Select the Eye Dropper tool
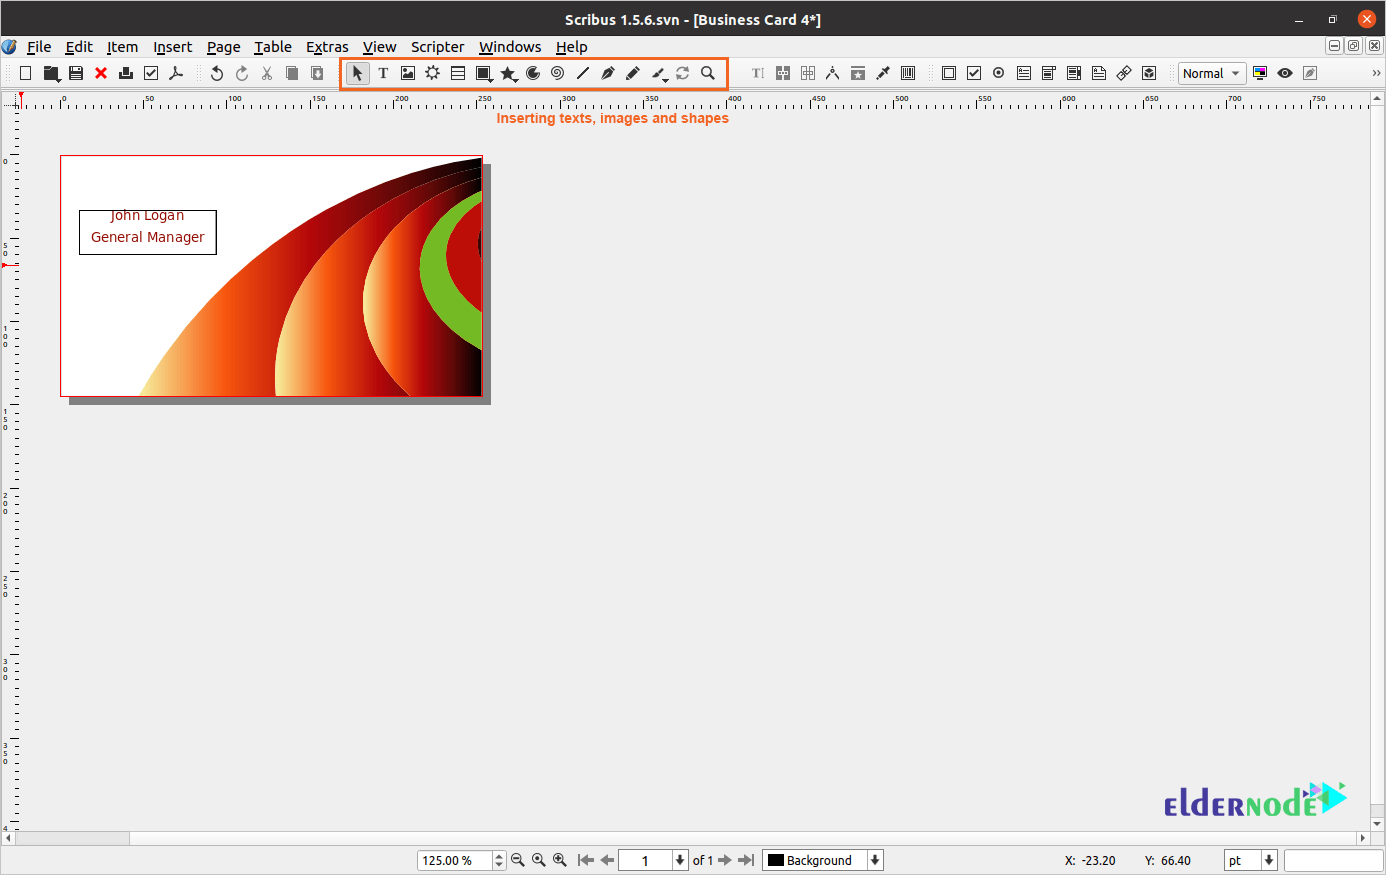1386x875 pixels. click(x=883, y=73)
